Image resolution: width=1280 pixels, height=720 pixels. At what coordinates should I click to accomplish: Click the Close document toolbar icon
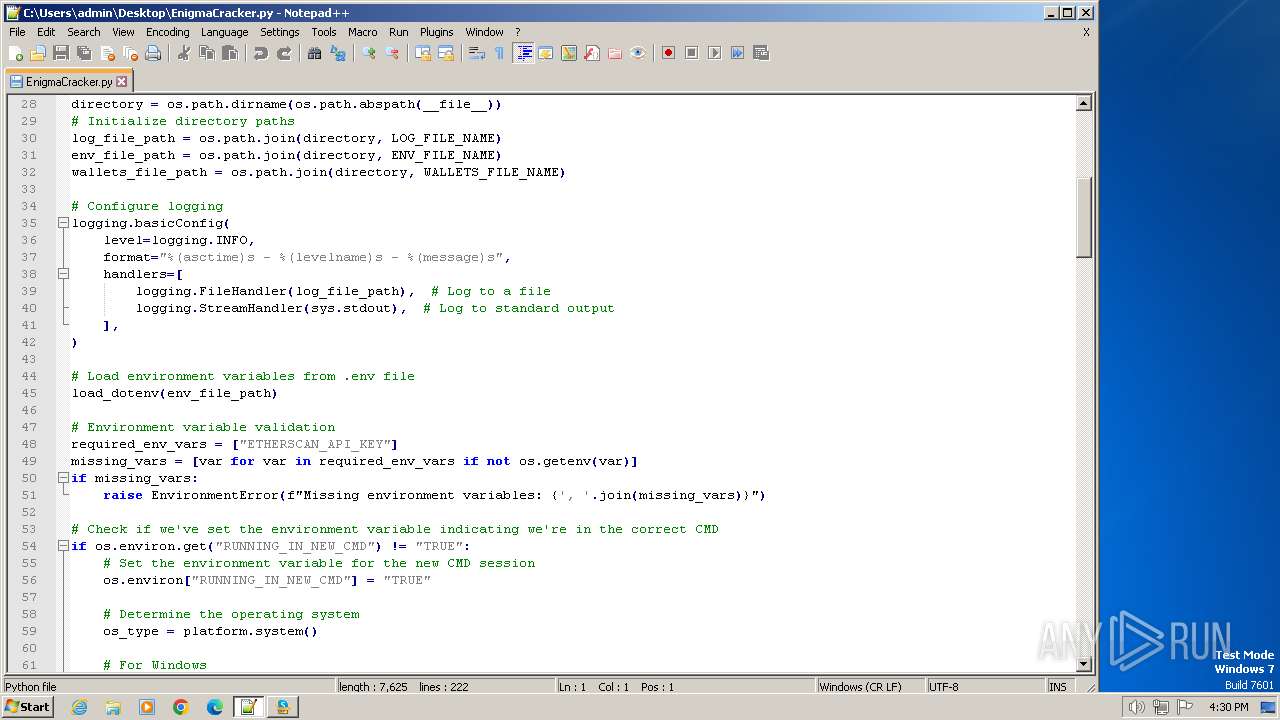[x=107, y=53]
